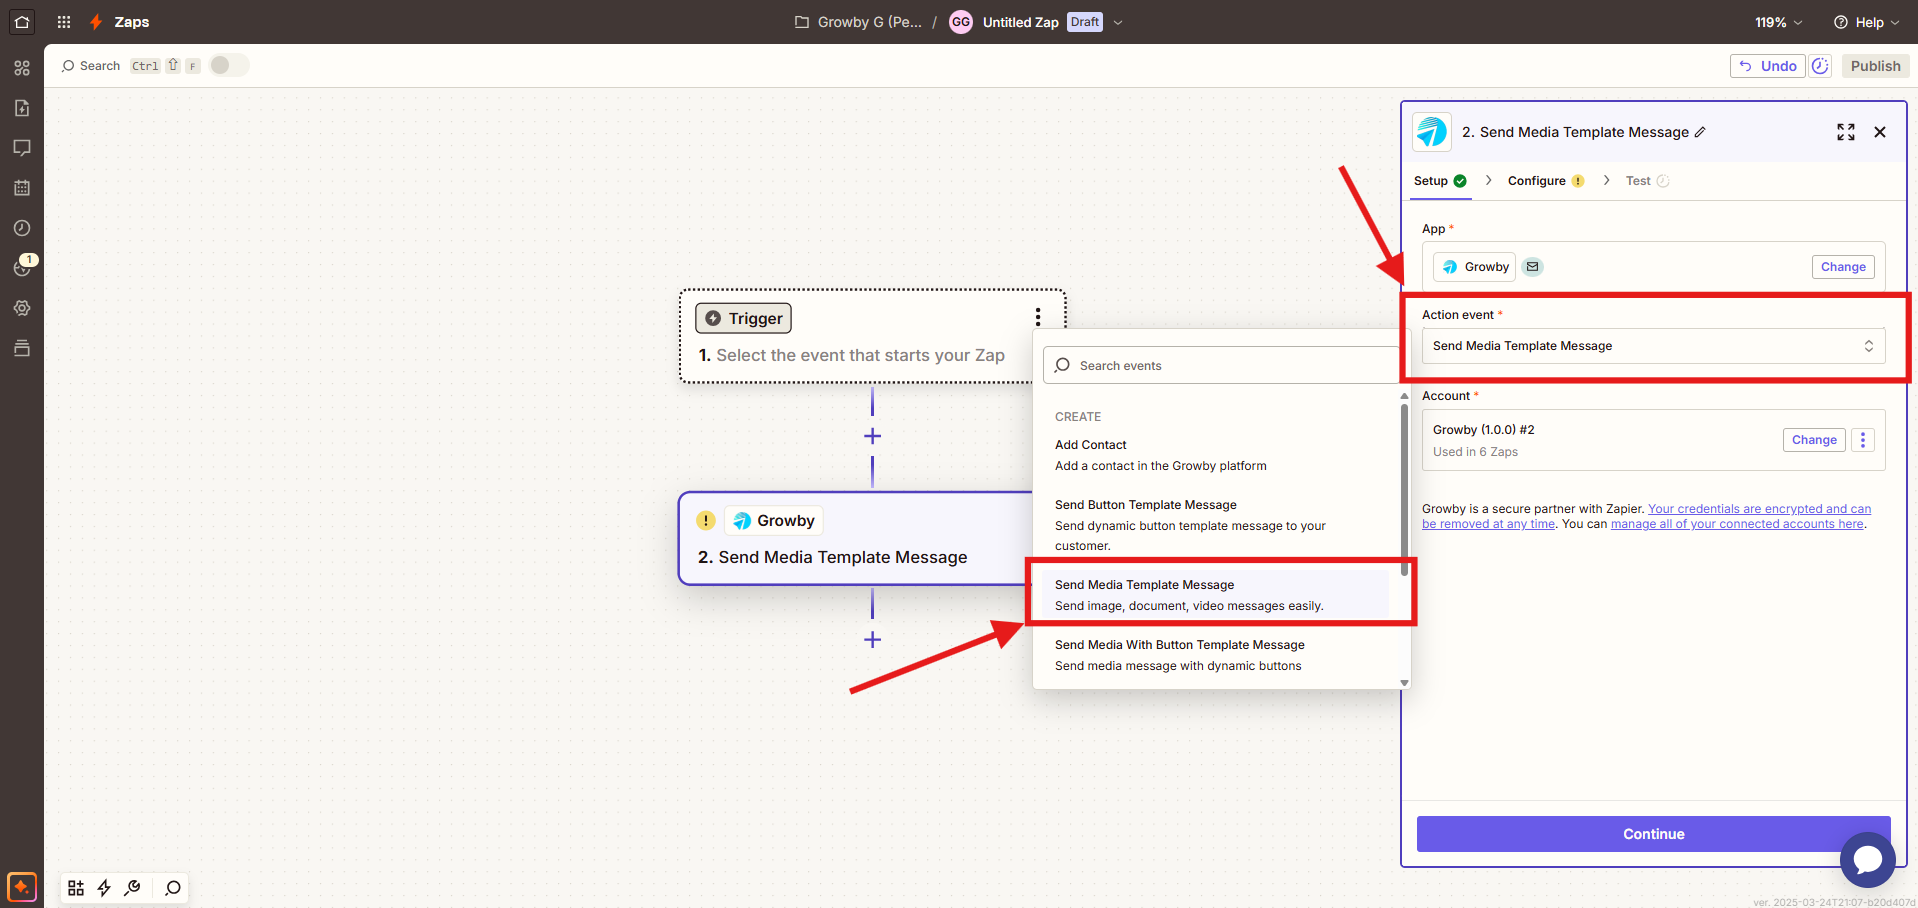The image size is (1918, 908).
Task: Click the magnifier icon in bottom toolbar
Action: tap(173, 888)
